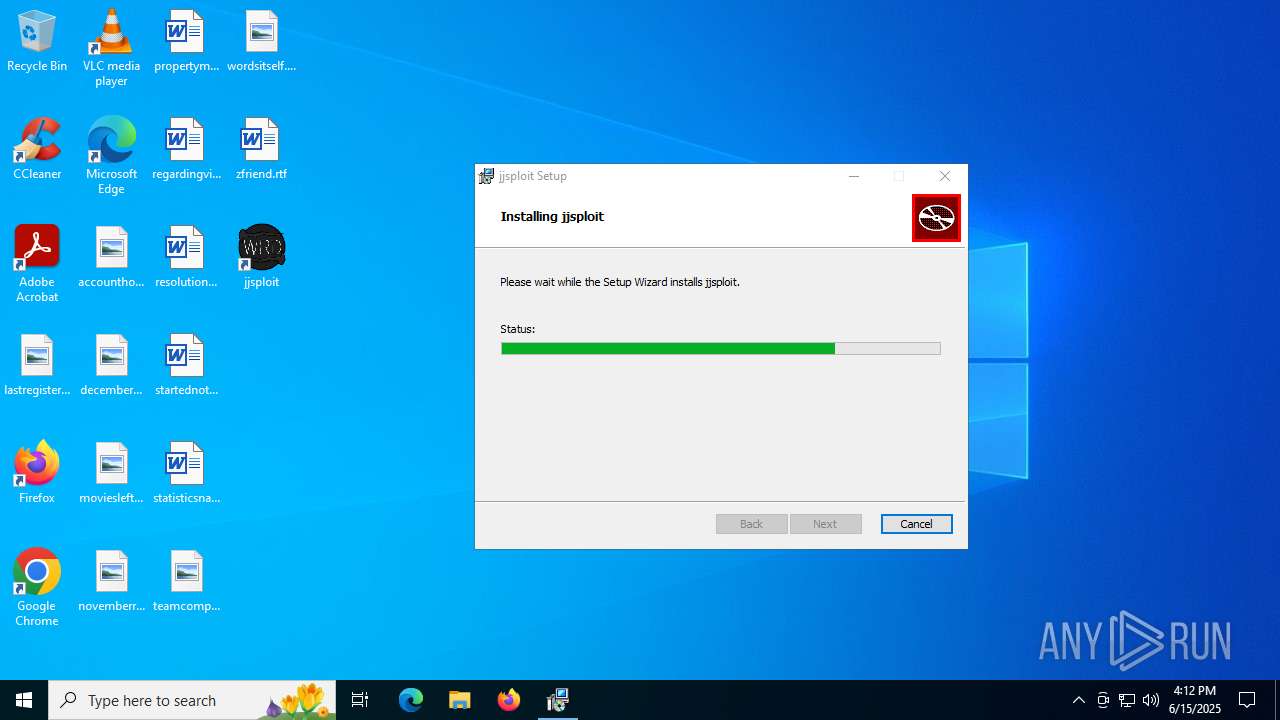The height and width of the screenshot is (720, 1280).
Task: Click the jjsploit logo in installer header
Action: point(936,218)
